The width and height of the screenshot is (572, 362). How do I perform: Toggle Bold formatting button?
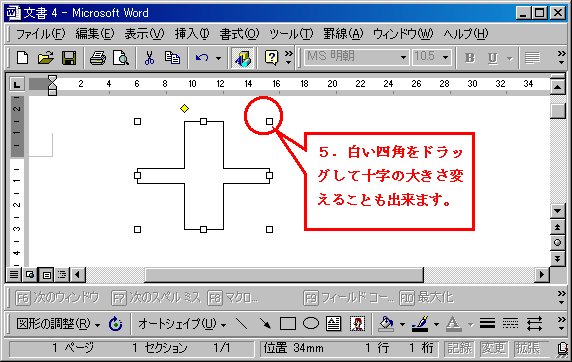[470, 58]
